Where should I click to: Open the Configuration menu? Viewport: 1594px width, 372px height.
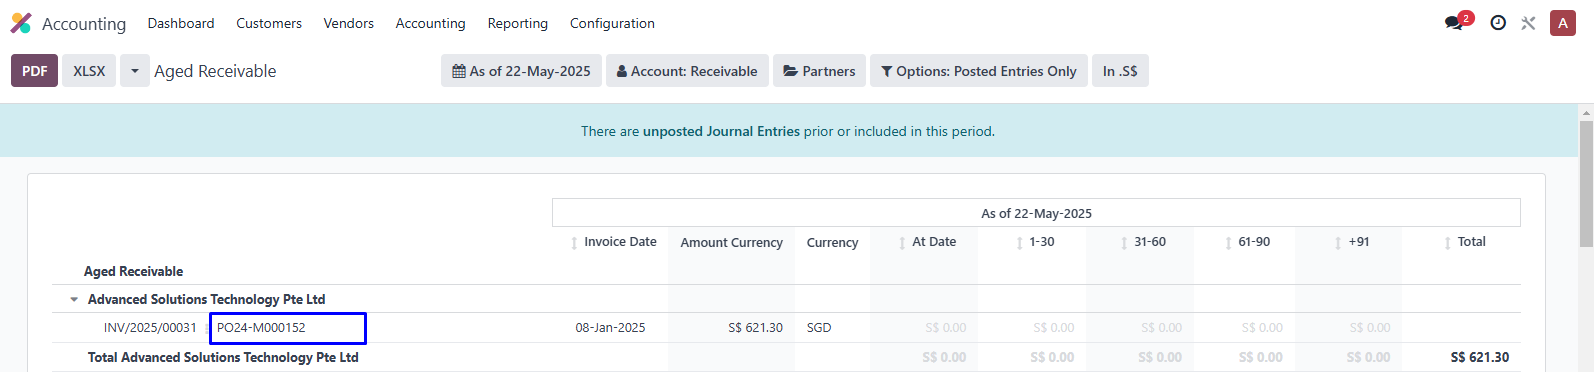point(612,23)
